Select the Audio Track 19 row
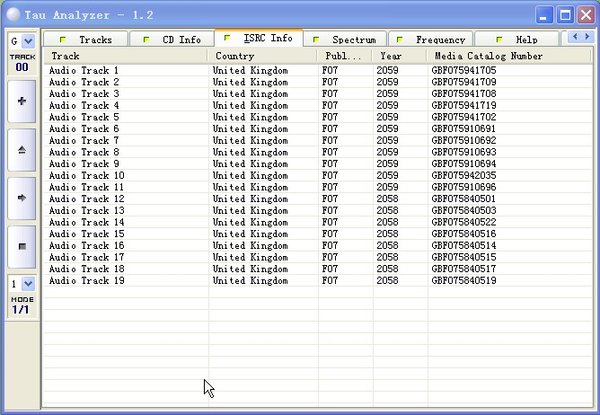This screenshot has width=600, height=415. 318,280
